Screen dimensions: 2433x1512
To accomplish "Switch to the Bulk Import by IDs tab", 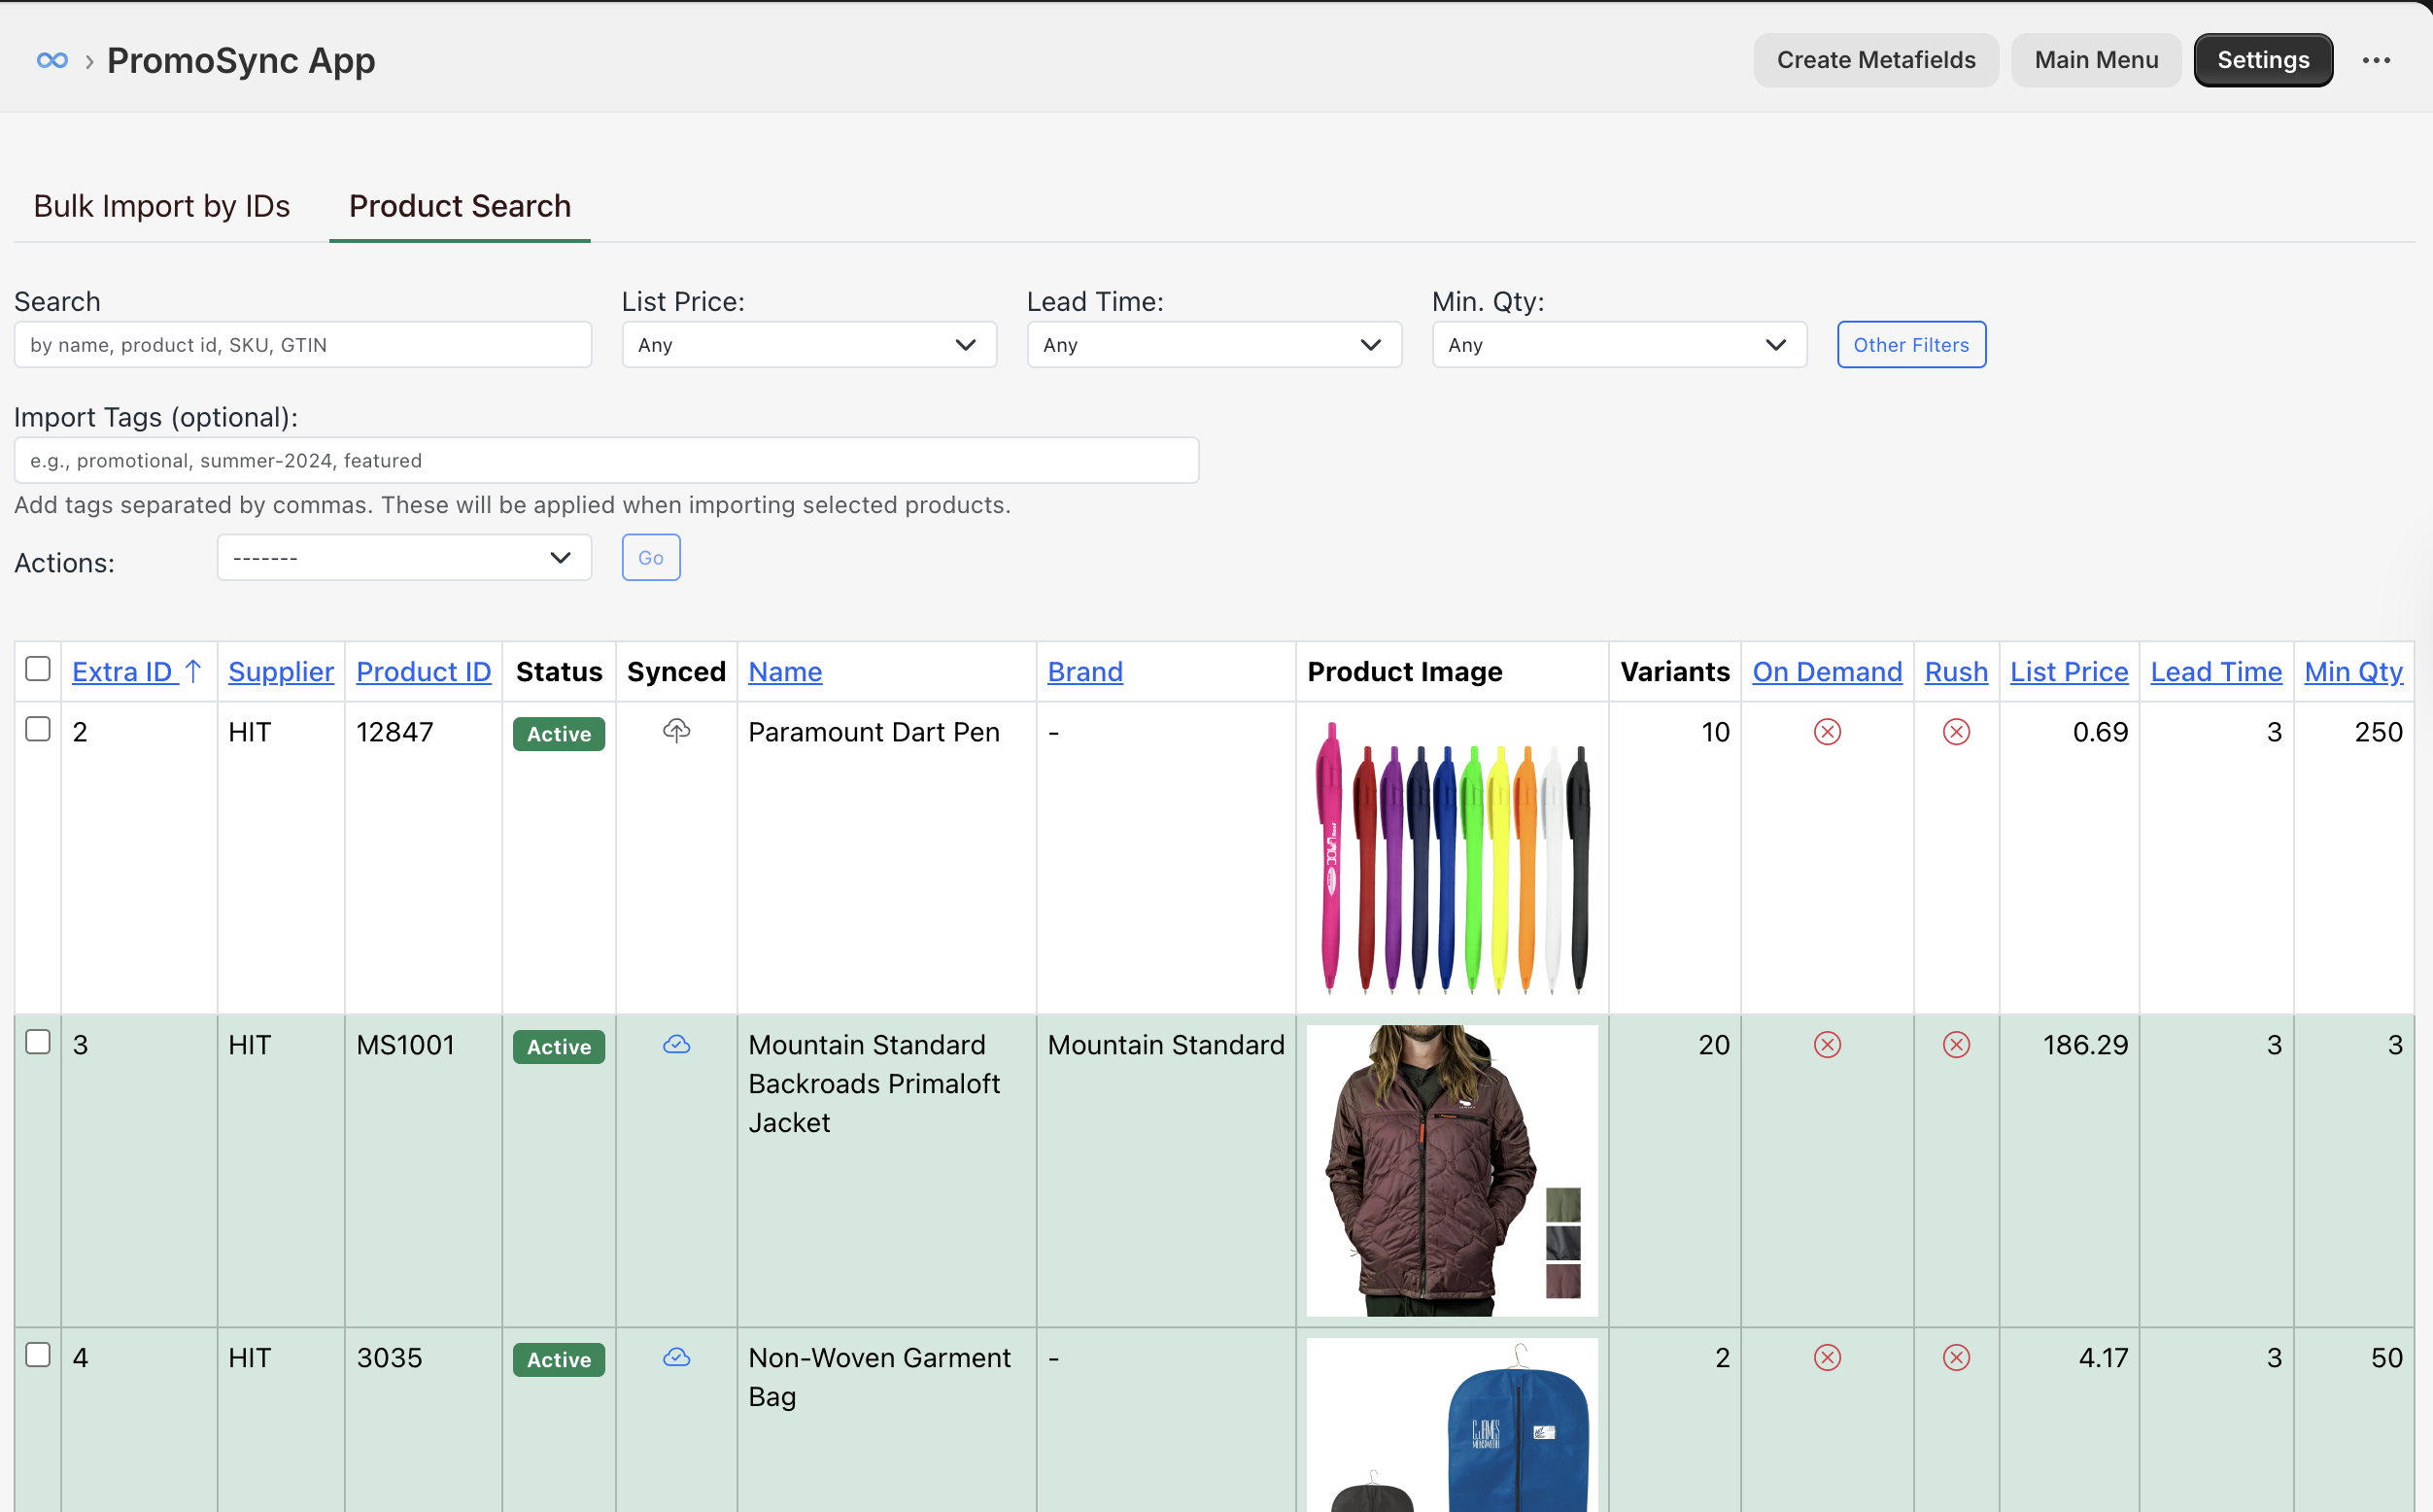I will (x=161, y=205).
